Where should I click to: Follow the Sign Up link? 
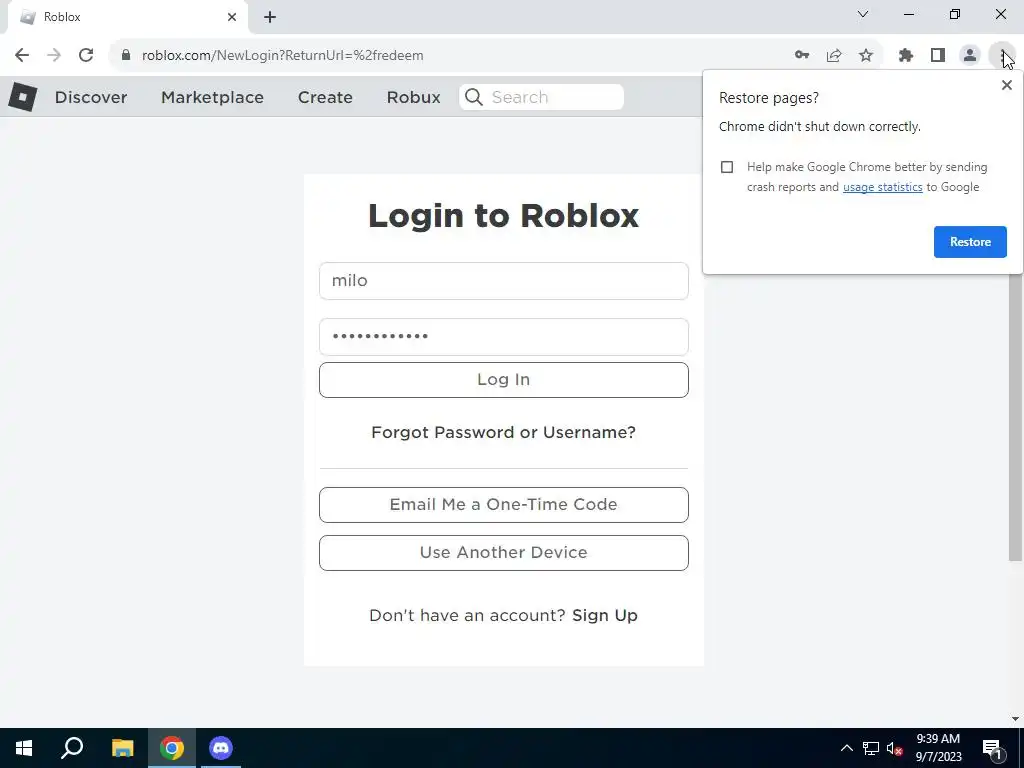(605, 615)
